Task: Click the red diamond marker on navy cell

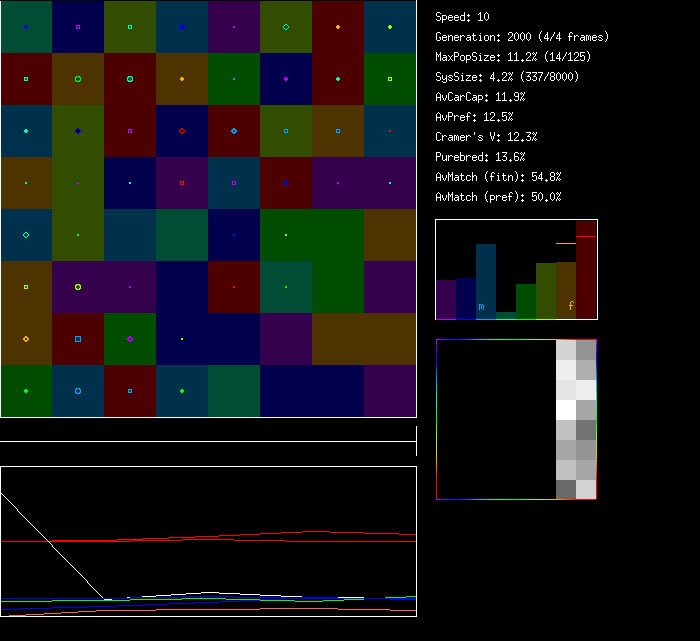Action: point(182,131)
